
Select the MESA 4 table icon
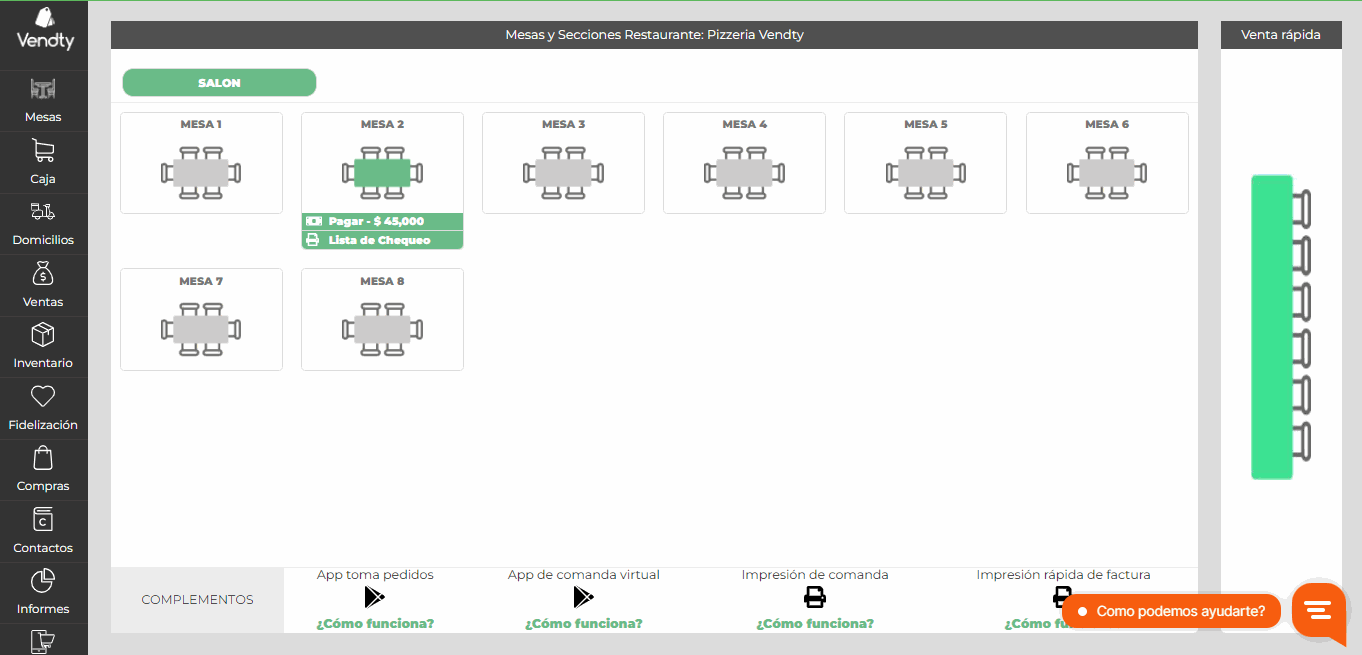point(744,173)
